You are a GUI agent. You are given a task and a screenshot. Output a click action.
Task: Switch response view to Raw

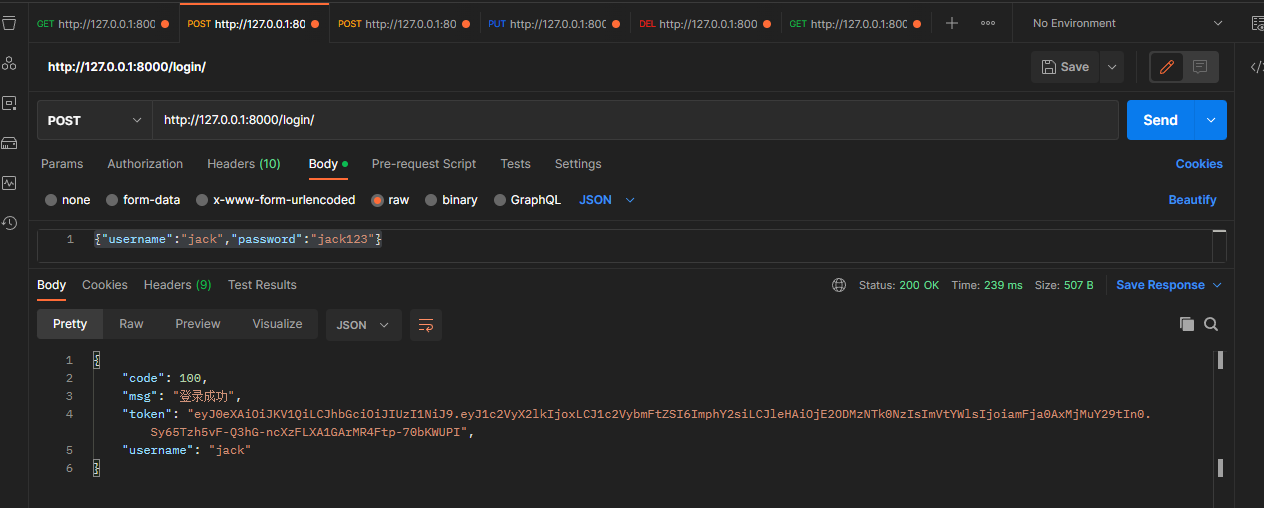(x=131, y=324)
